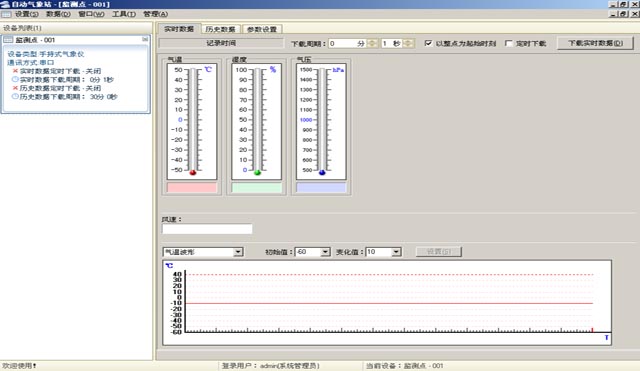The image size is (640, 371).
Task: Click the clock icon next to 实时数据下载周期
Action: point(15,79)
